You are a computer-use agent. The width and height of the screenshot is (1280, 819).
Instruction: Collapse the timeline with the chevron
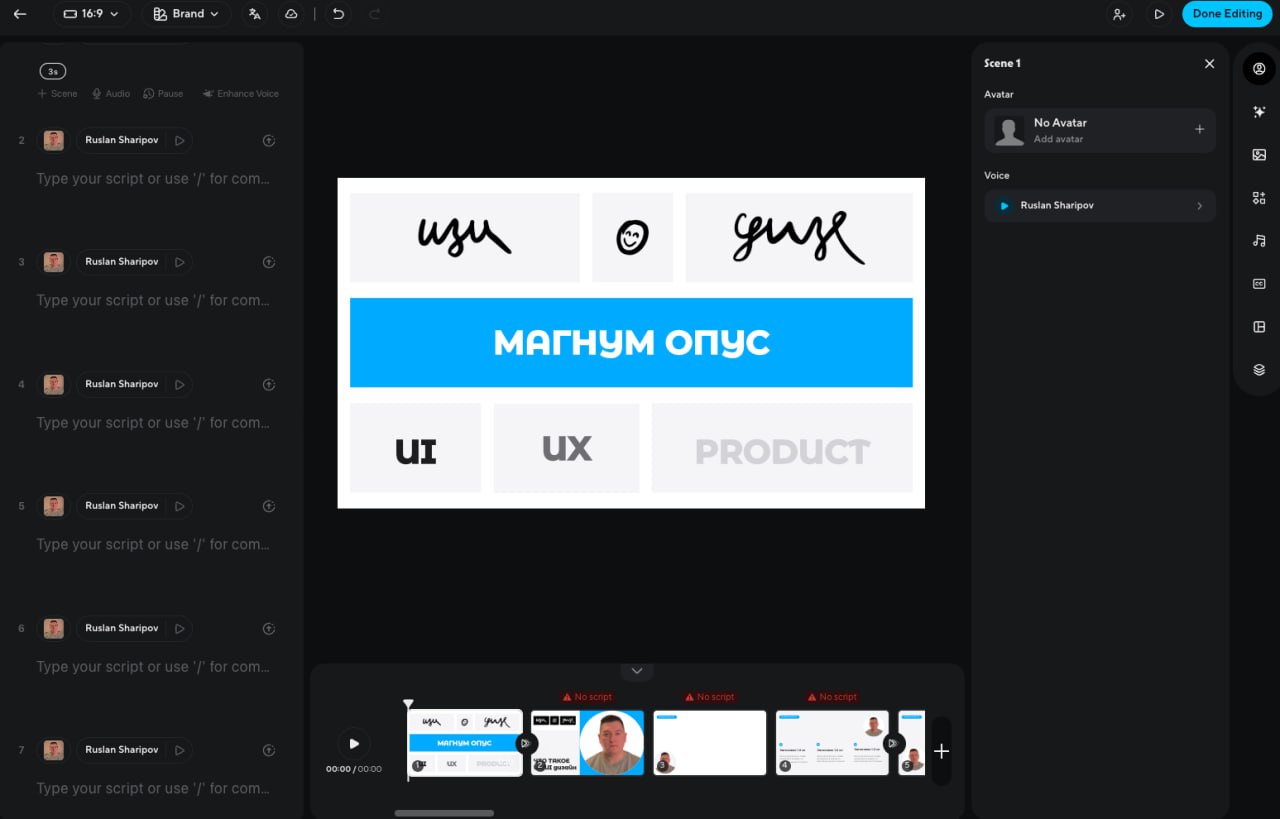coord(637,671)
